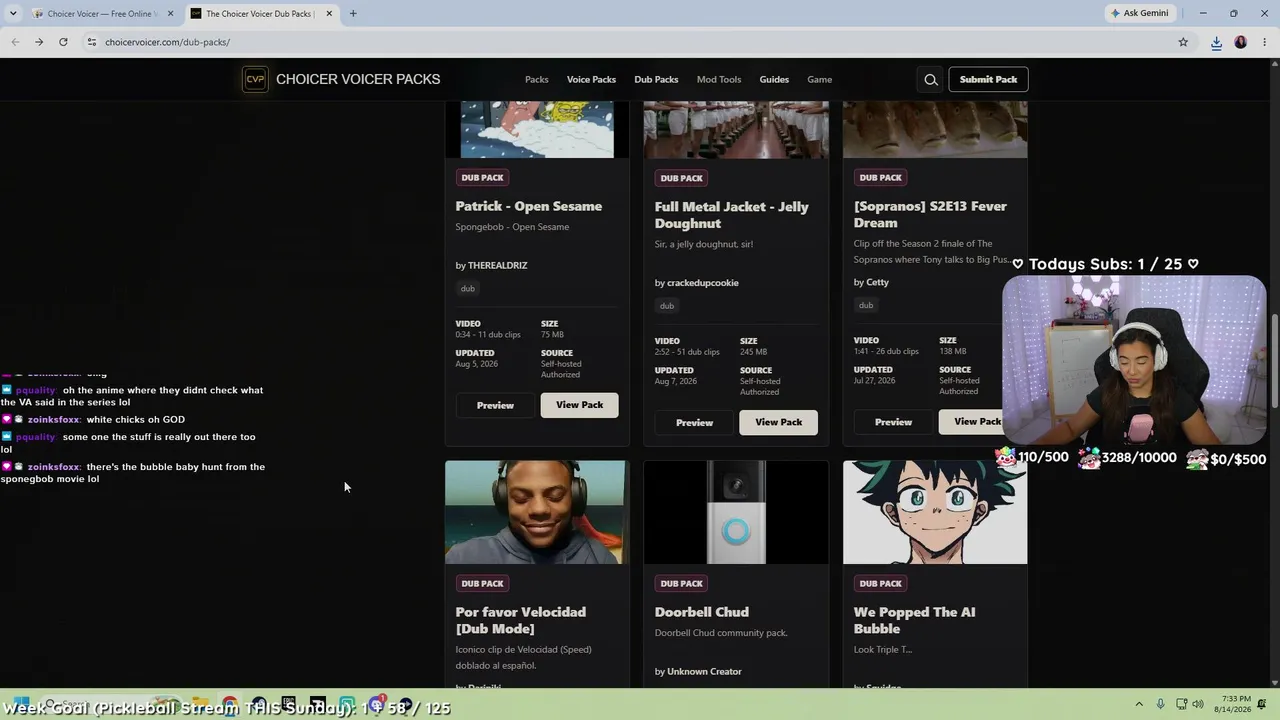Preview the Patrick - Open Sesame pack
Screen dimensions: 1280x720
pos(495,405)
